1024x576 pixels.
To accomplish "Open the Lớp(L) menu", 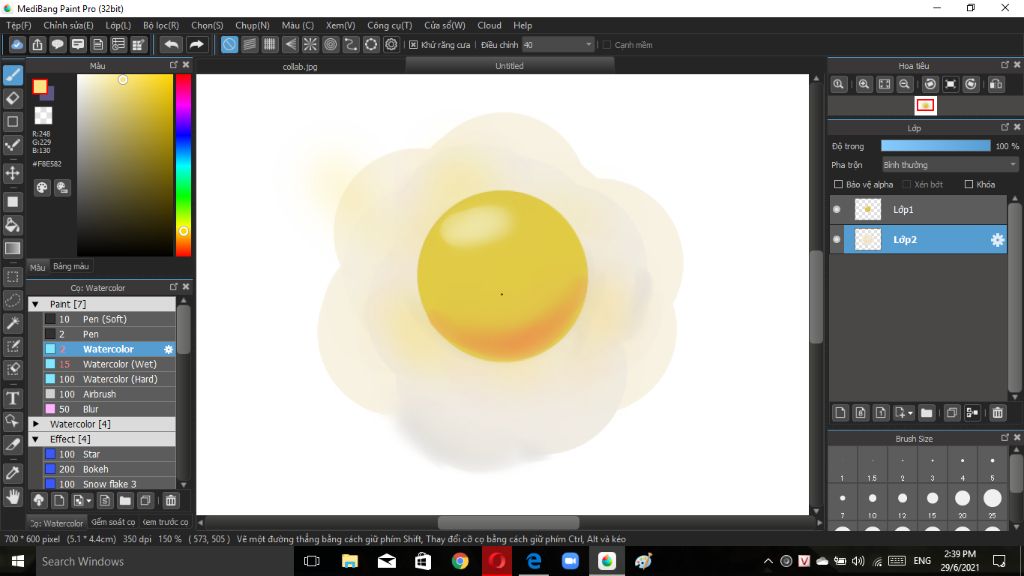I will click(118, 25).
